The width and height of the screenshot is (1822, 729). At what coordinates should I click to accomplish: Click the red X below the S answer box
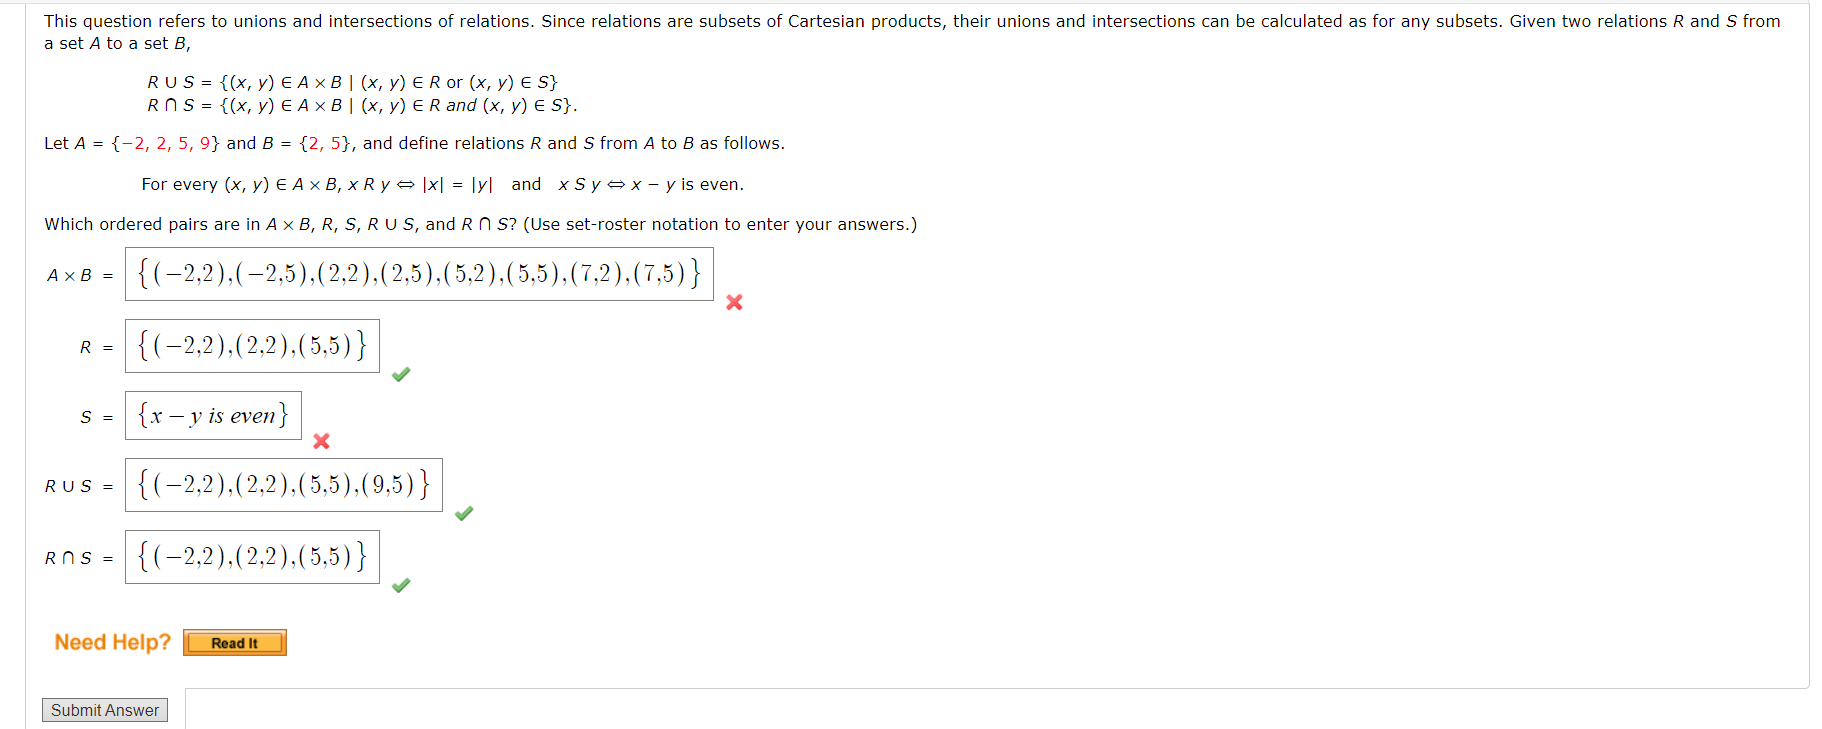(321, 441)
